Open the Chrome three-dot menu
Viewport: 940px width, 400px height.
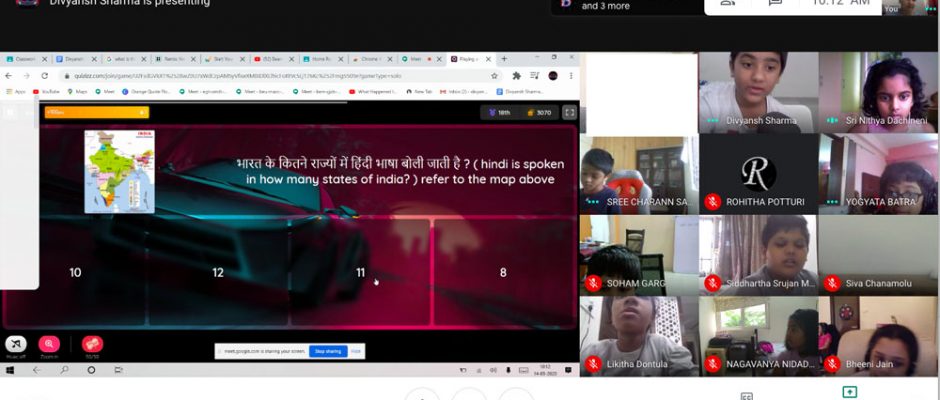pos(571,76)
